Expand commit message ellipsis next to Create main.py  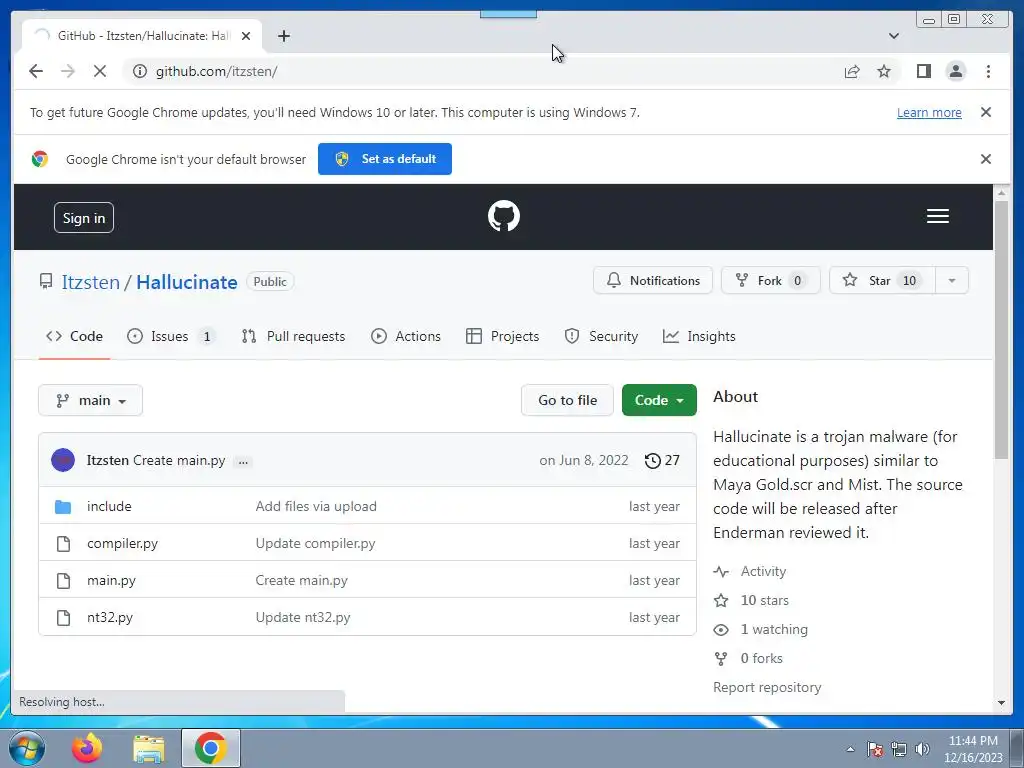pos(243,462)
